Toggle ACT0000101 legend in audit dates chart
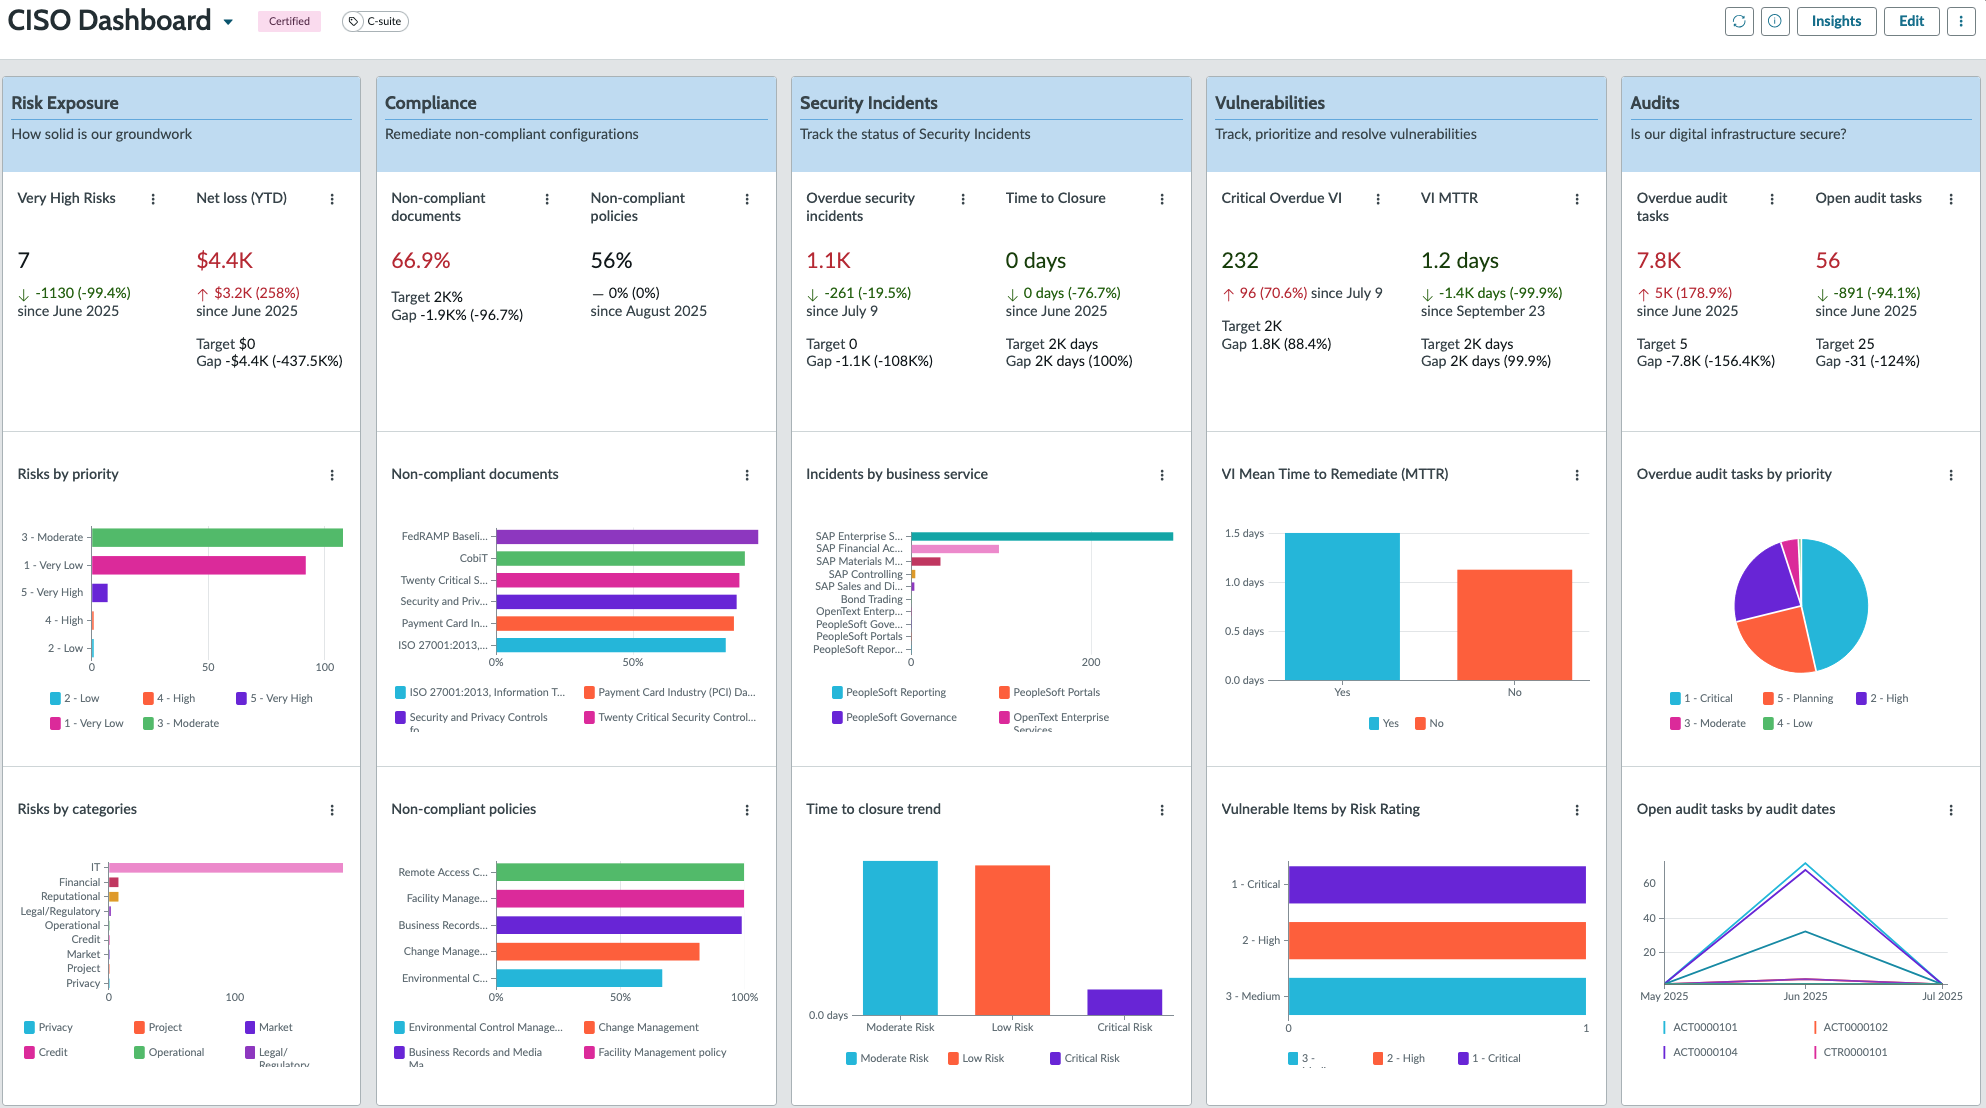 click(1700, 1027)
